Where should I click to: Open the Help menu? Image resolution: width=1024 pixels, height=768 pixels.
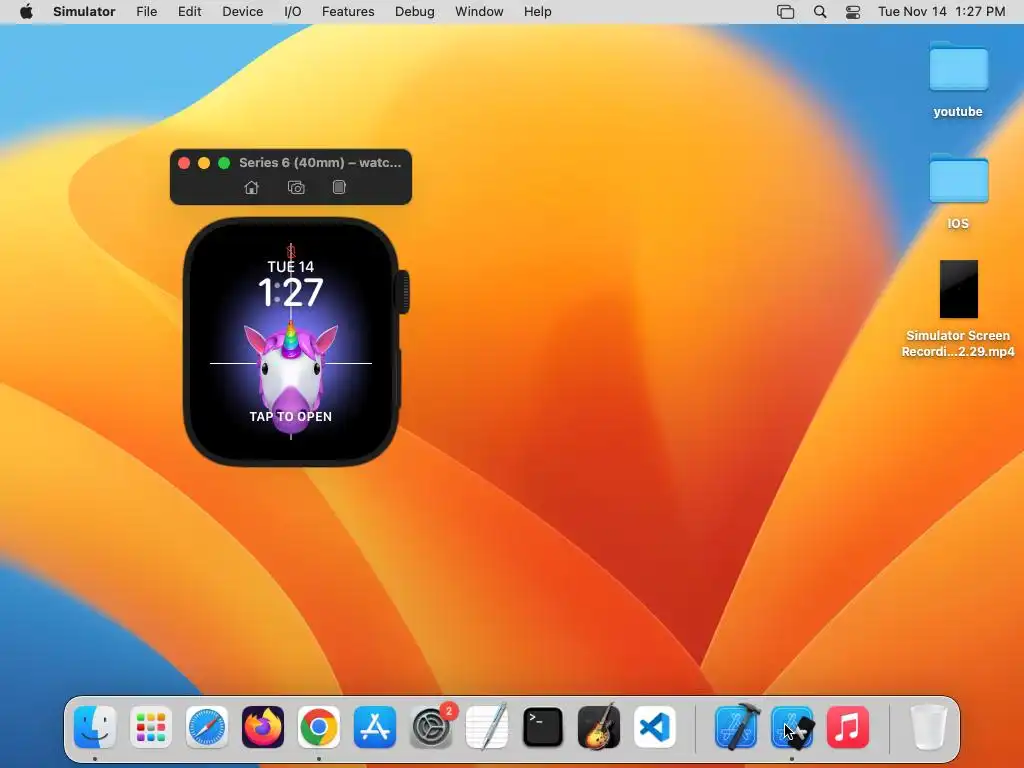(537, 12)
